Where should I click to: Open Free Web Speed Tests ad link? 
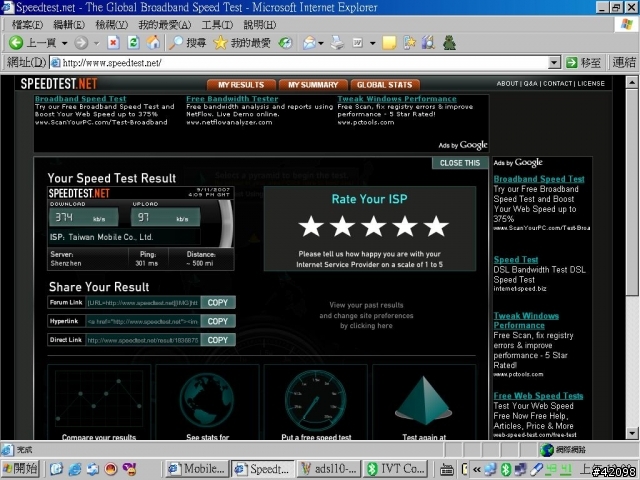coord(538,396)
